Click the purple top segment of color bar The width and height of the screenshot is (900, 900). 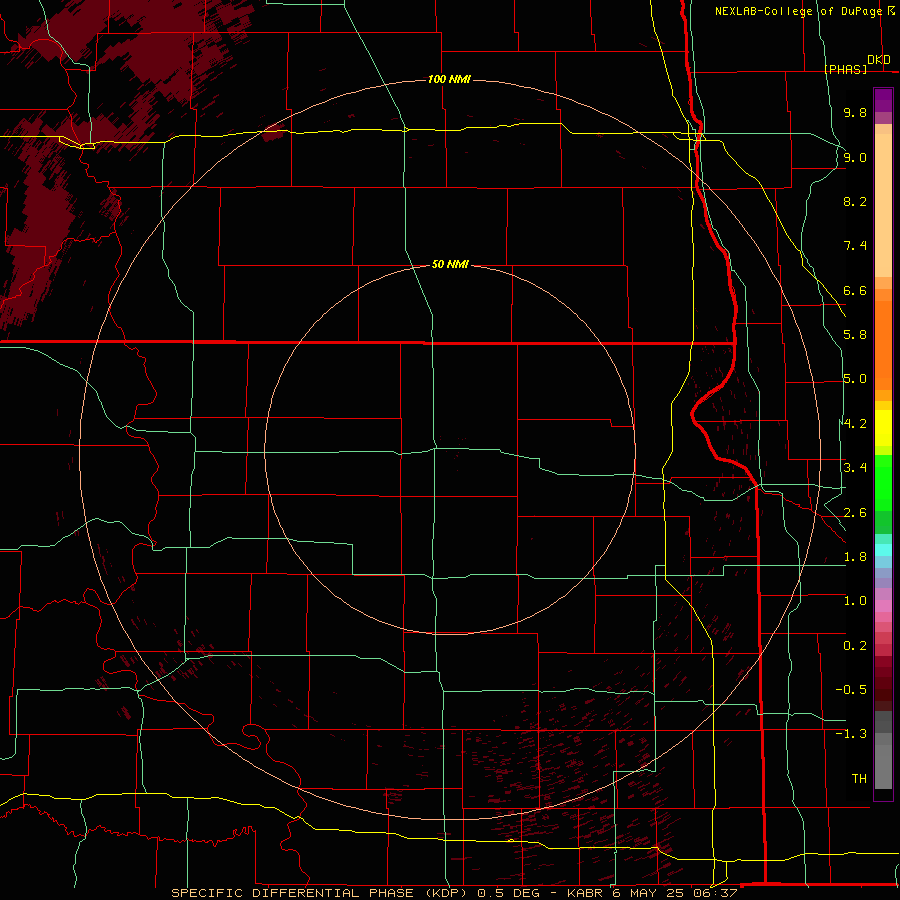pos(883,100)
